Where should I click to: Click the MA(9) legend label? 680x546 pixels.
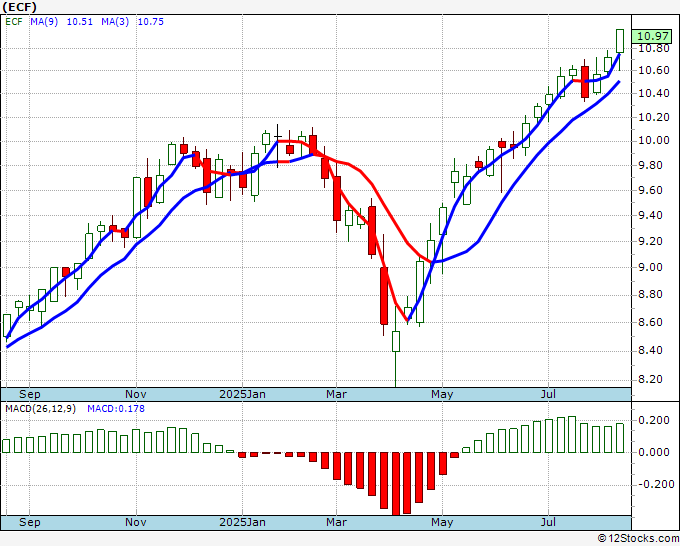pyautogui.click(x=44, y=22)
